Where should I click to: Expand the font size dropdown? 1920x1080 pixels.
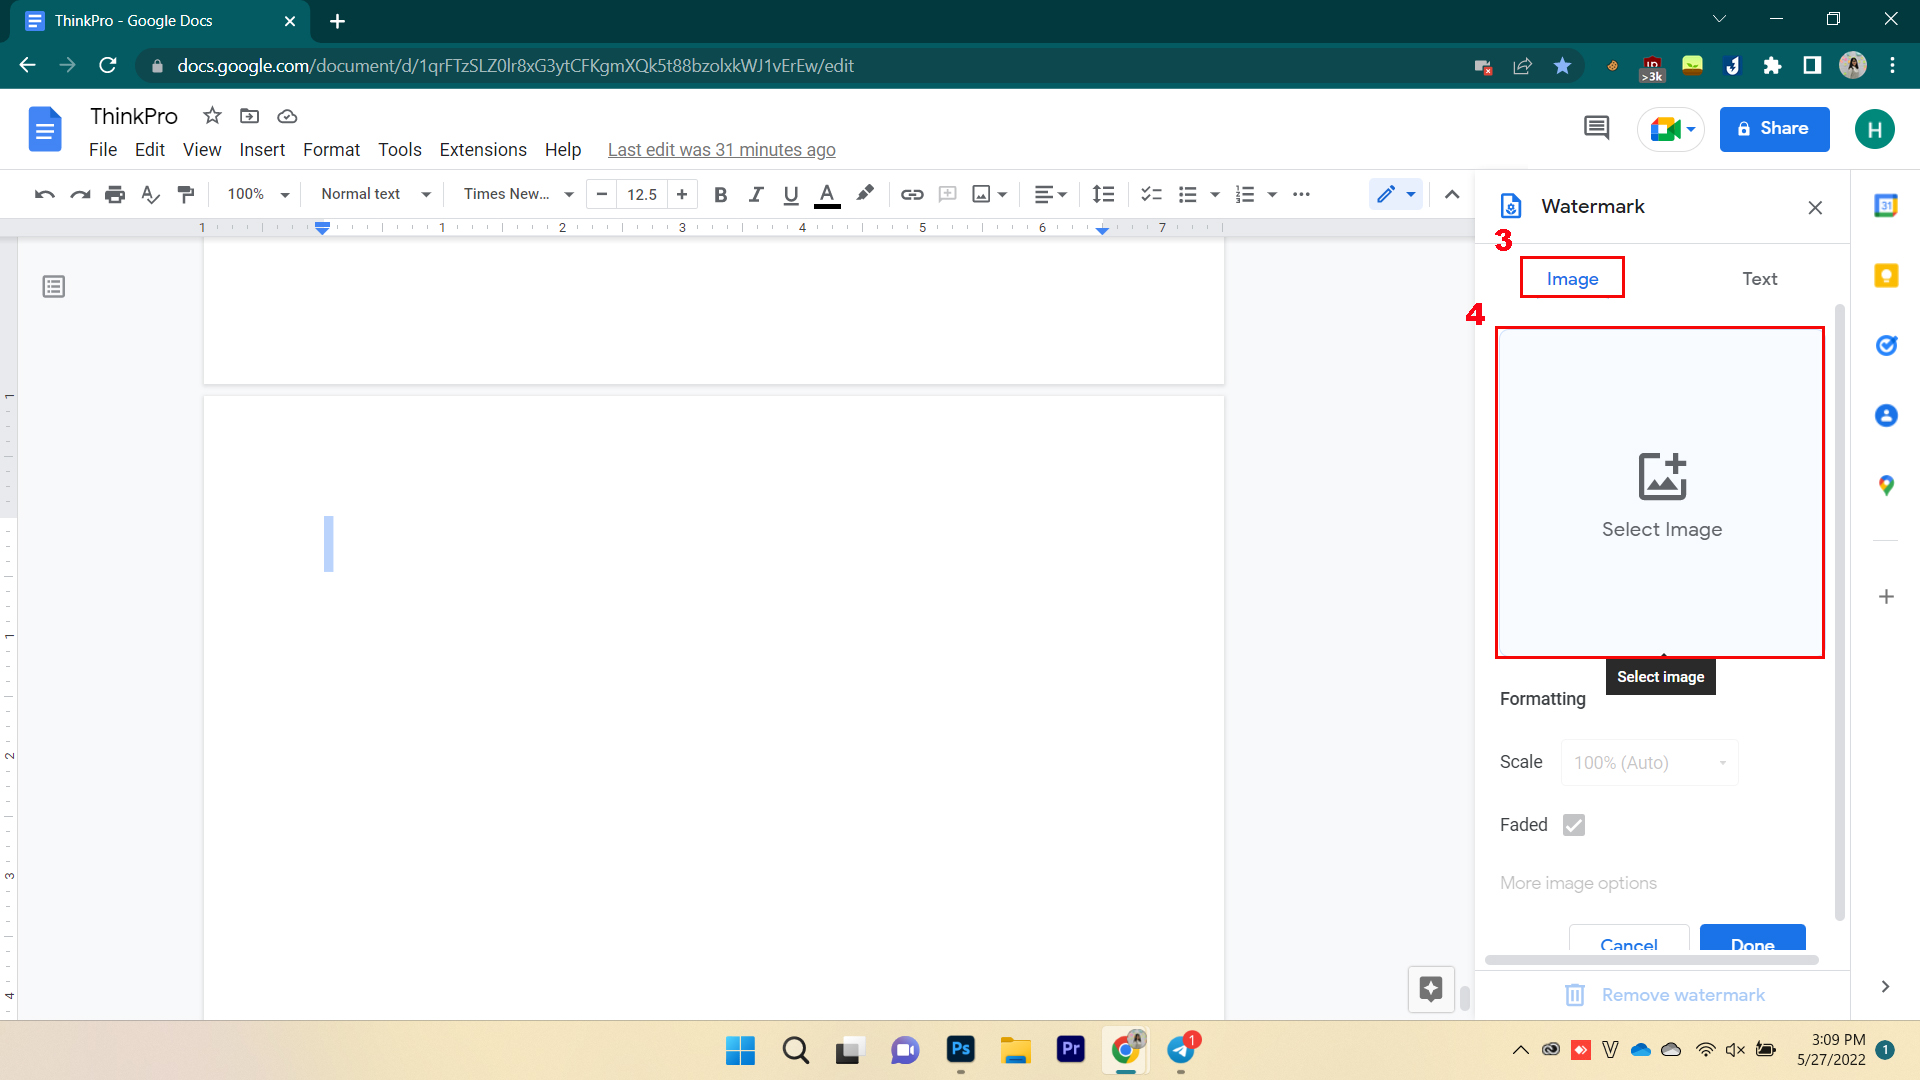tap(642, 195)
